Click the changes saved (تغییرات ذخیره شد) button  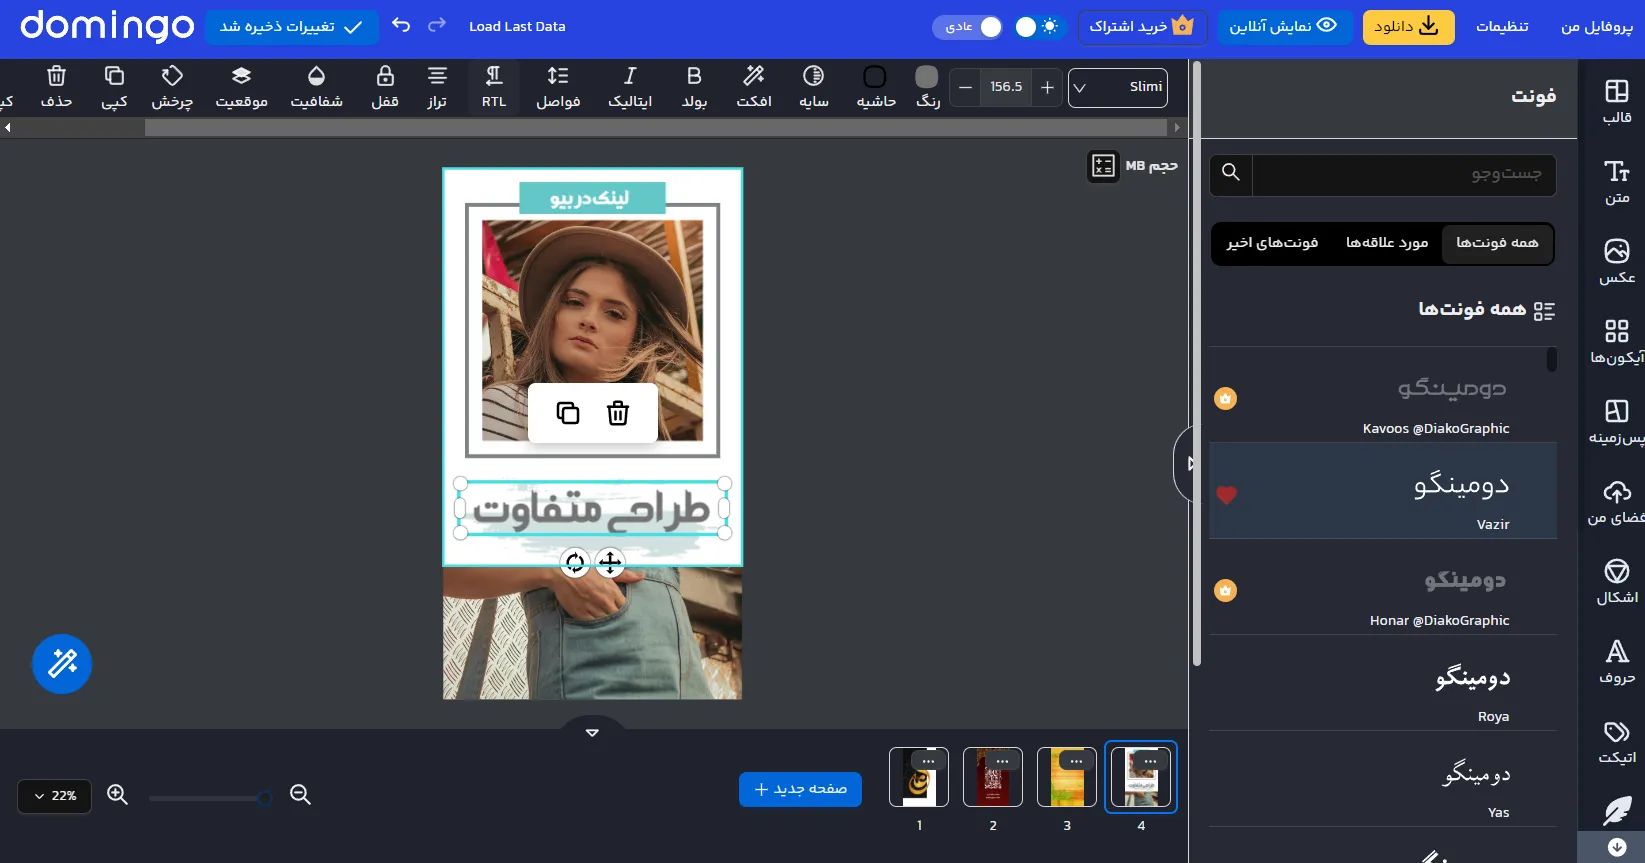[292, 27]
